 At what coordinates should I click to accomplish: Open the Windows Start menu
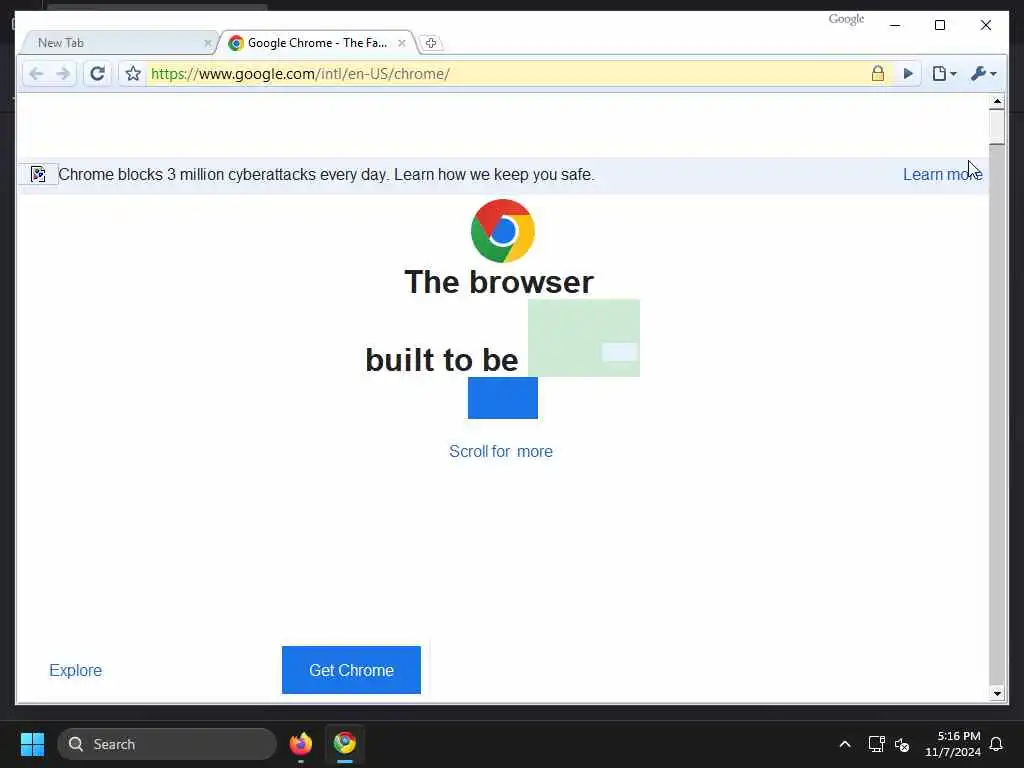[32, 744]
